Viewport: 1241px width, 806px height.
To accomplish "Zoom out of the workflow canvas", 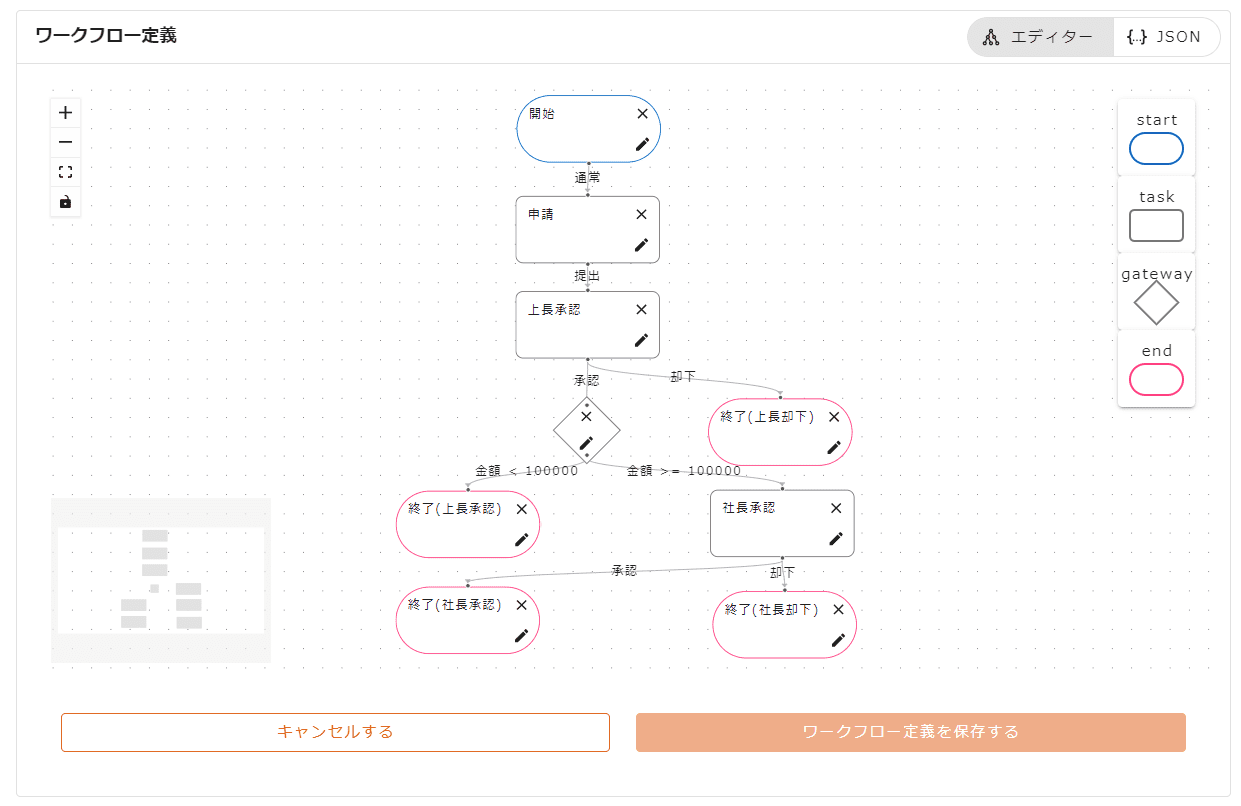I will (x=66, y=142).
